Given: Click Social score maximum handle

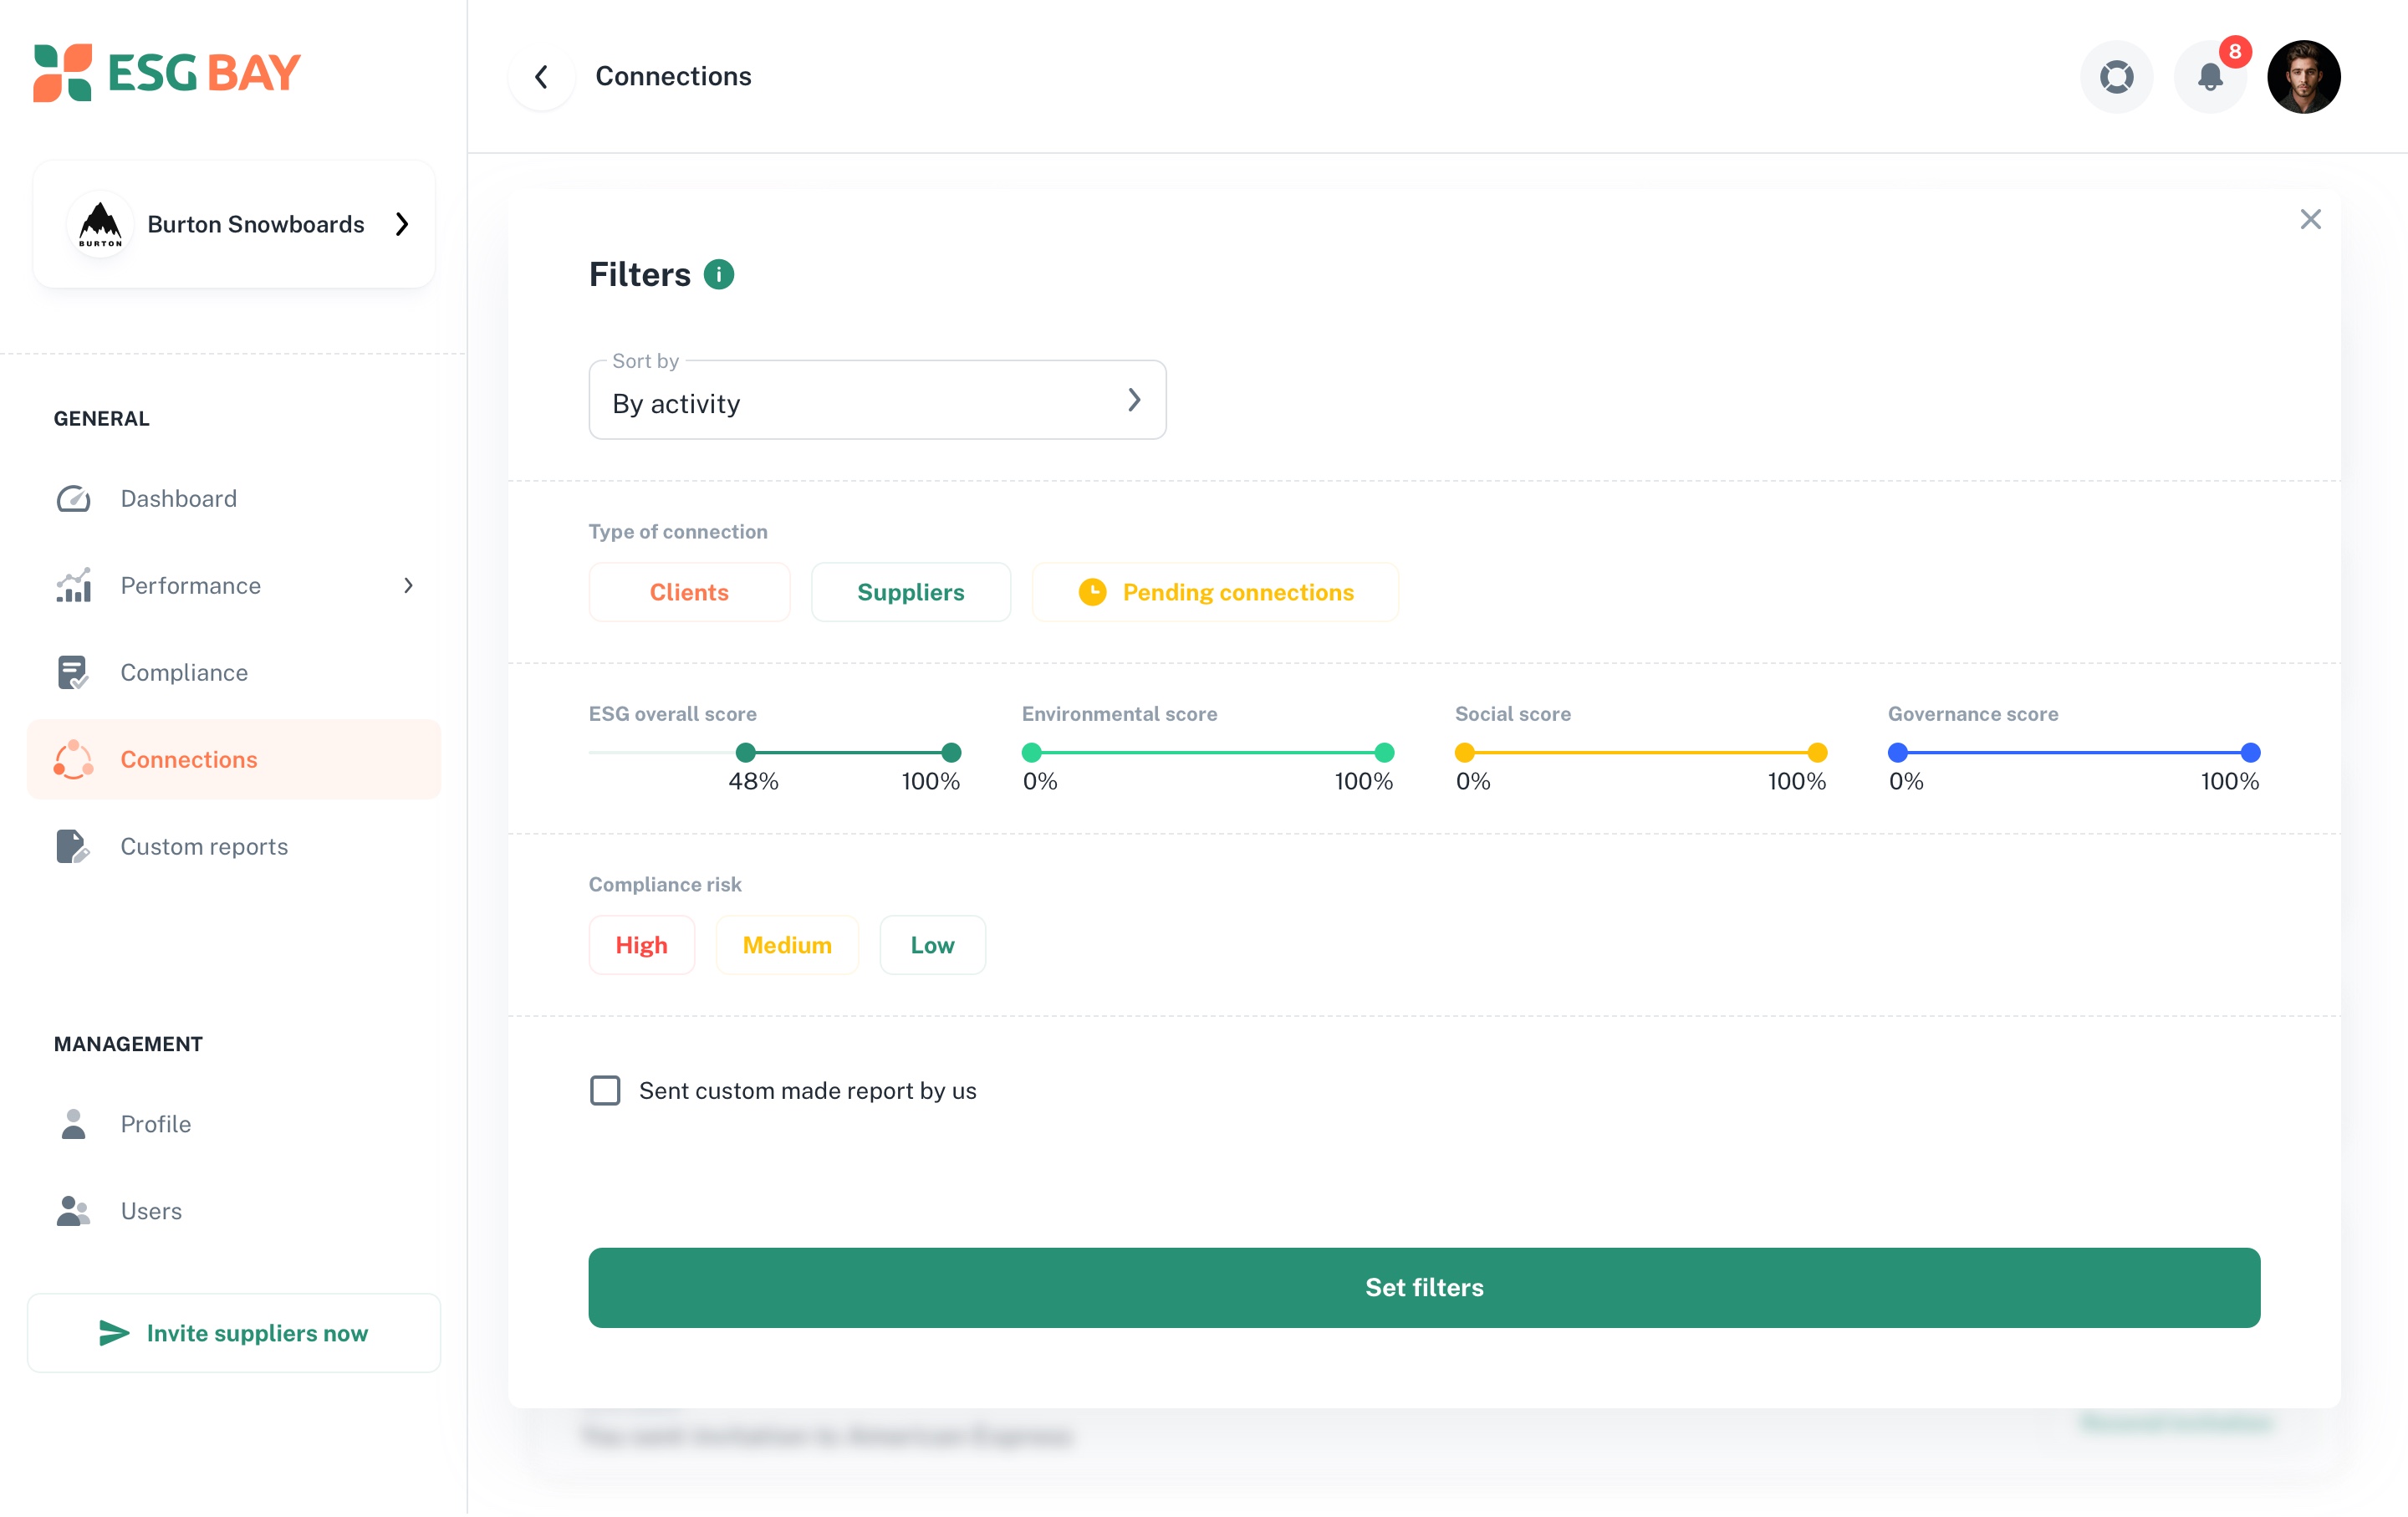Looking at the screenshot, I should pyautogui.click(x=1817, y=753).
